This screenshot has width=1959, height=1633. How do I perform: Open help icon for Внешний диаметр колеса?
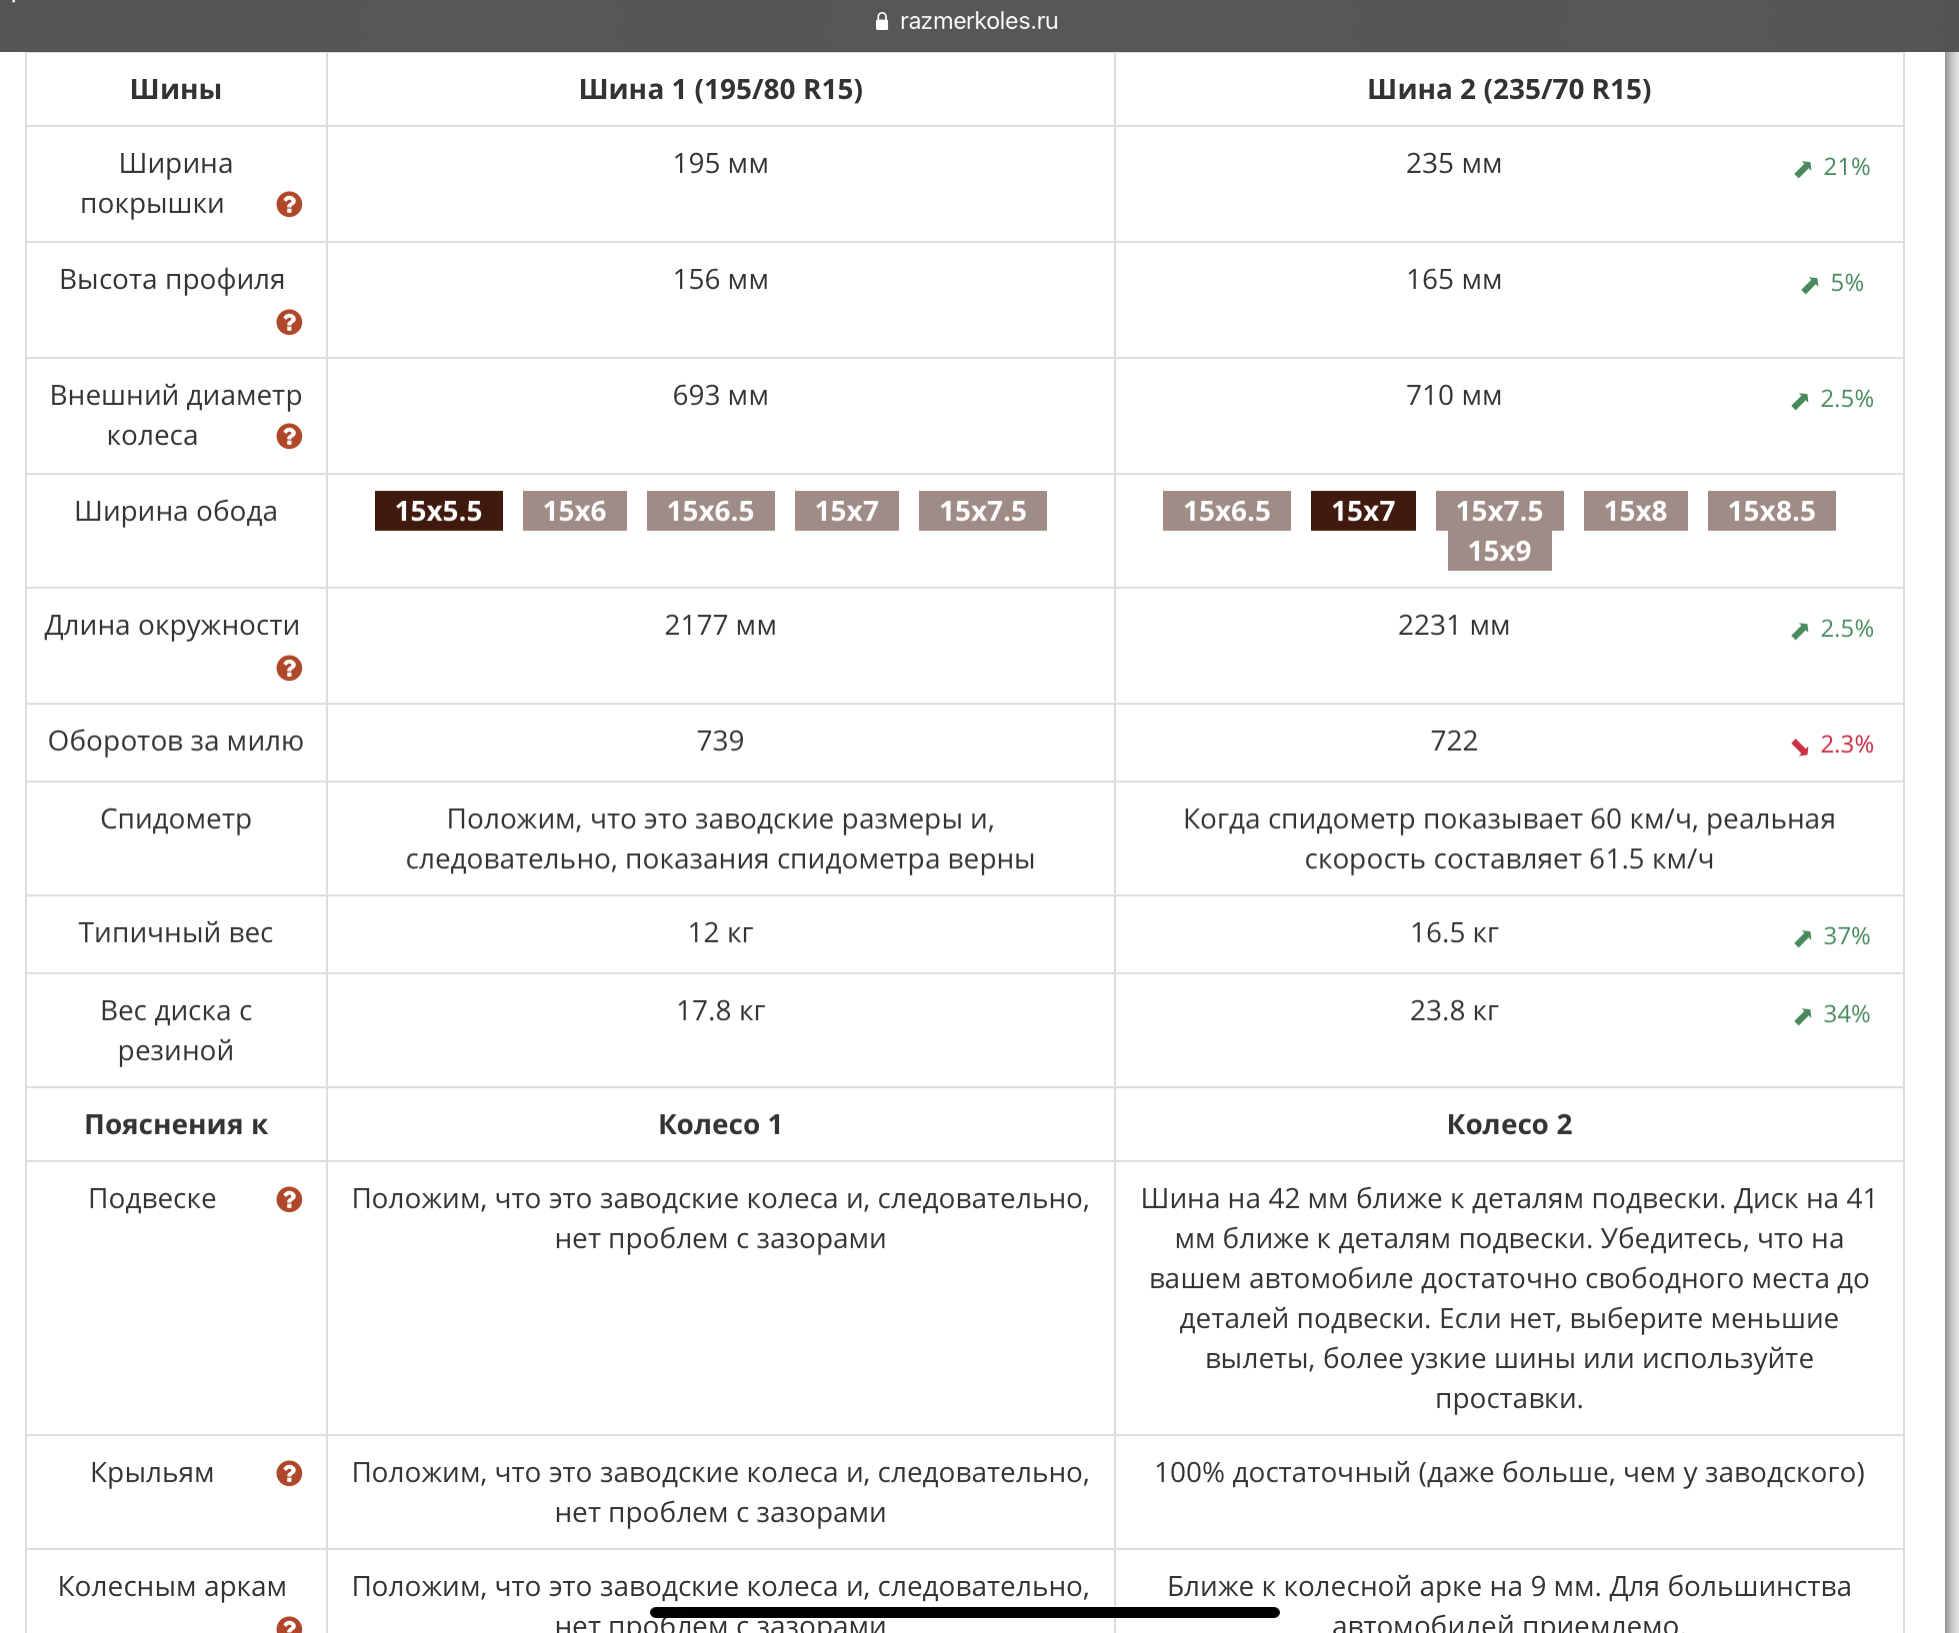tap(289, 437)
